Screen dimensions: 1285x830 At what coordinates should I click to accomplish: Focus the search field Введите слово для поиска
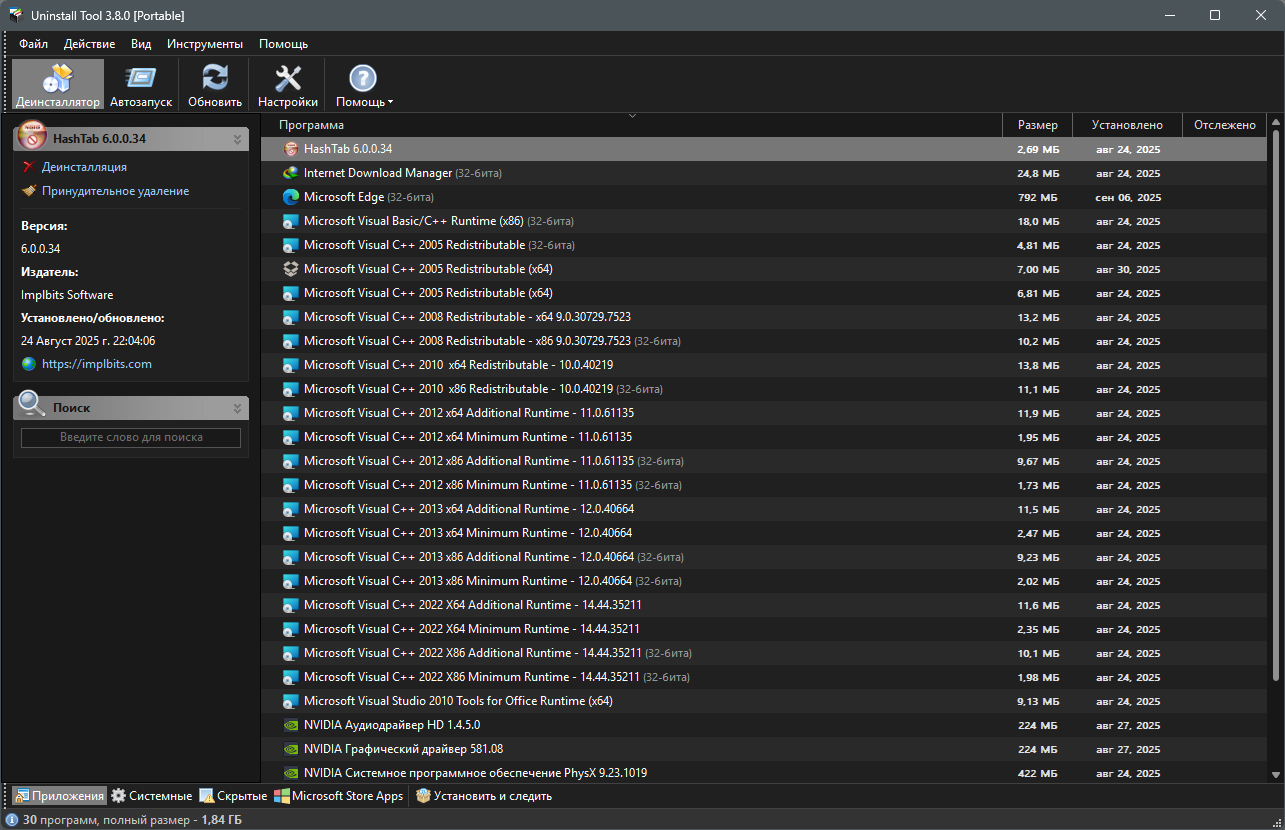[131, 437]
